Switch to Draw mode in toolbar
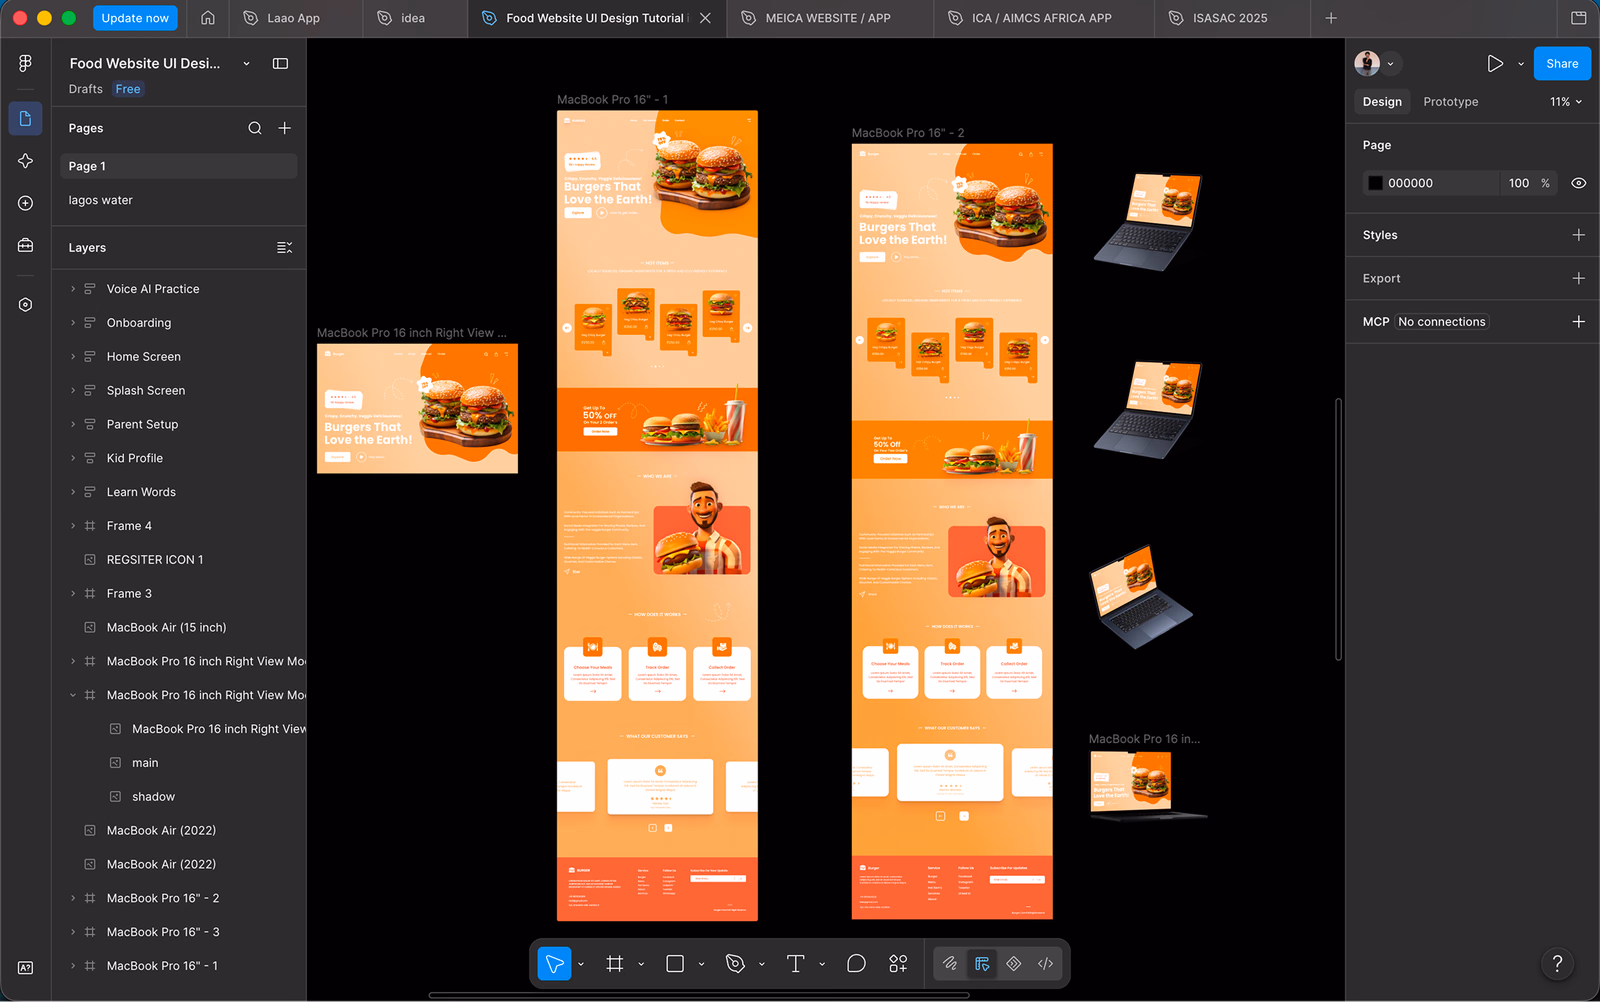The image size is (1600, 1002). point(950,964)
